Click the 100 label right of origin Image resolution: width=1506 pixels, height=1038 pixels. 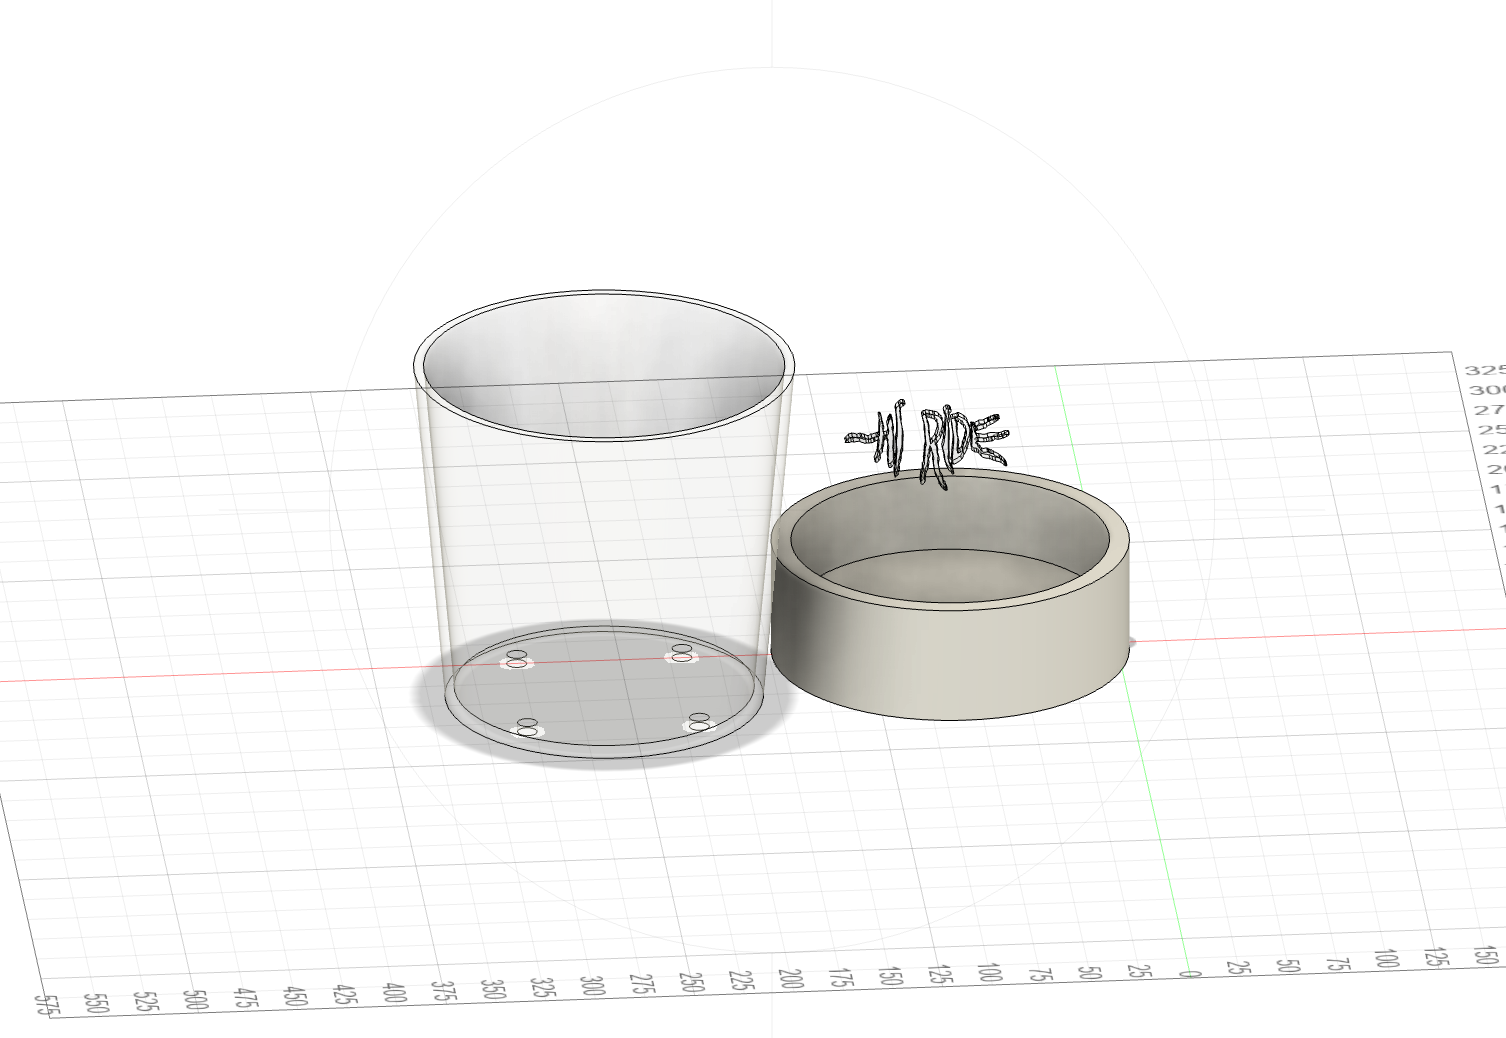click(1385, 958)
